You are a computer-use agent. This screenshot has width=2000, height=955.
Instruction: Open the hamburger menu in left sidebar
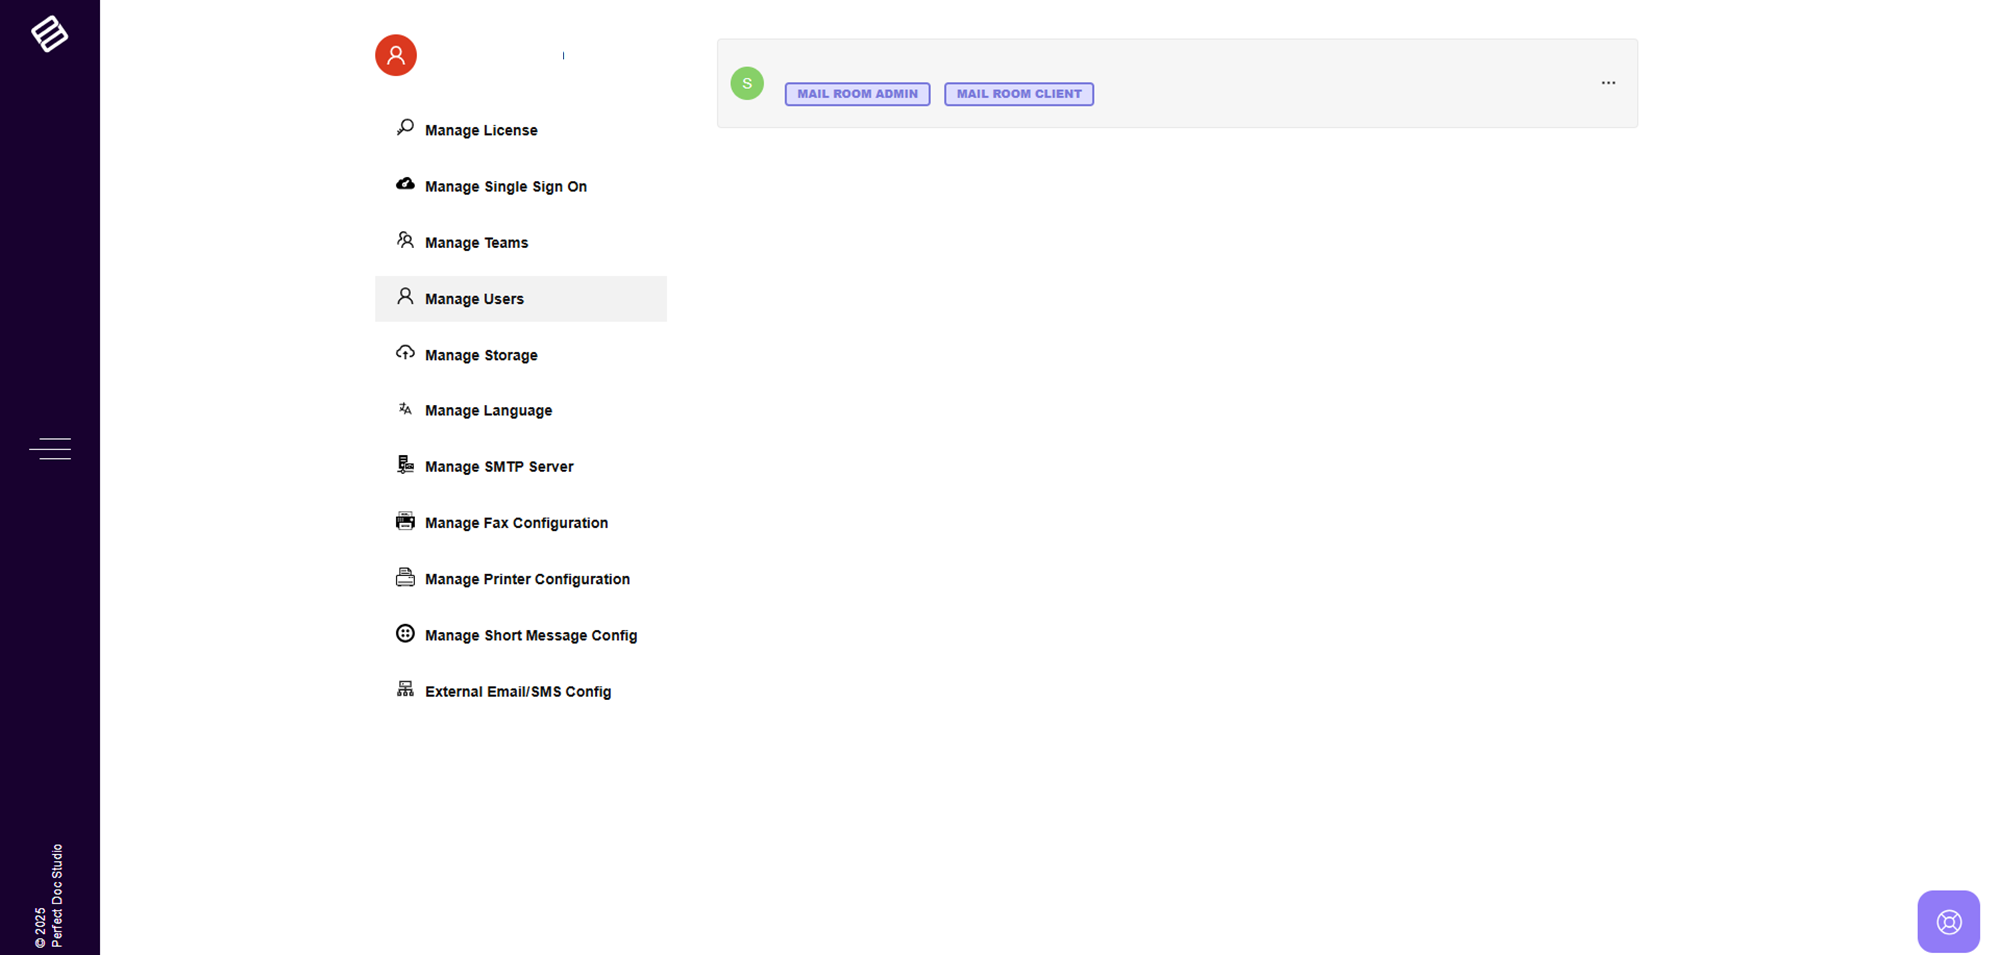coord(50,449)
